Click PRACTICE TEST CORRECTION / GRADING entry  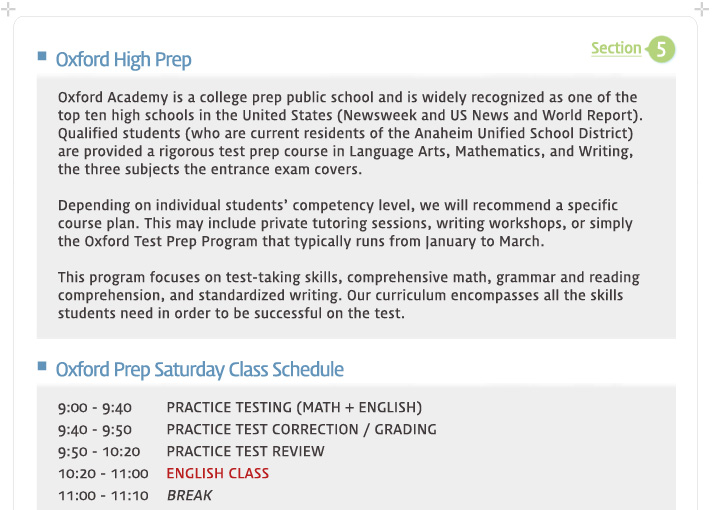[301, 429]
